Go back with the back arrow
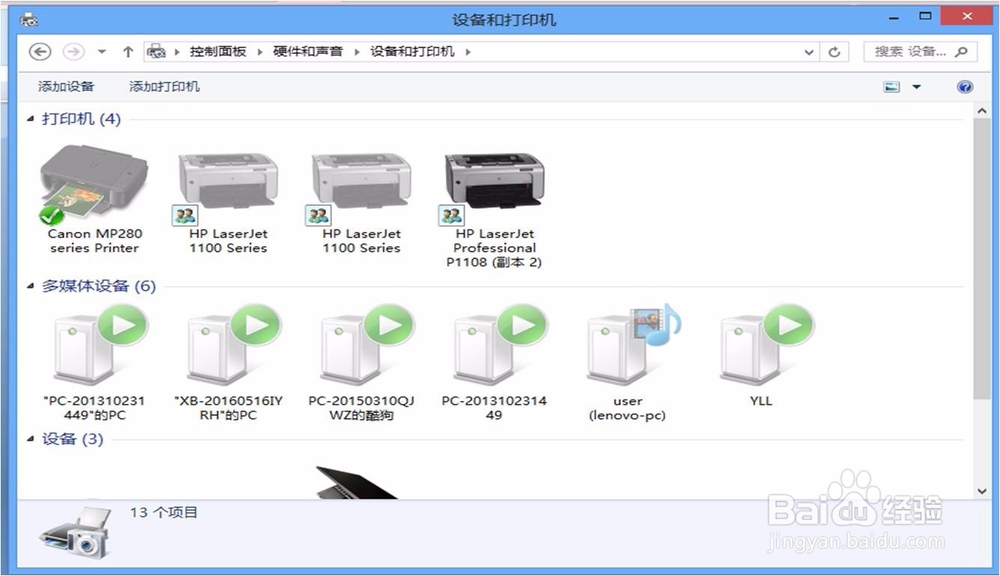The image size is (1000, 576). point(40,52)
